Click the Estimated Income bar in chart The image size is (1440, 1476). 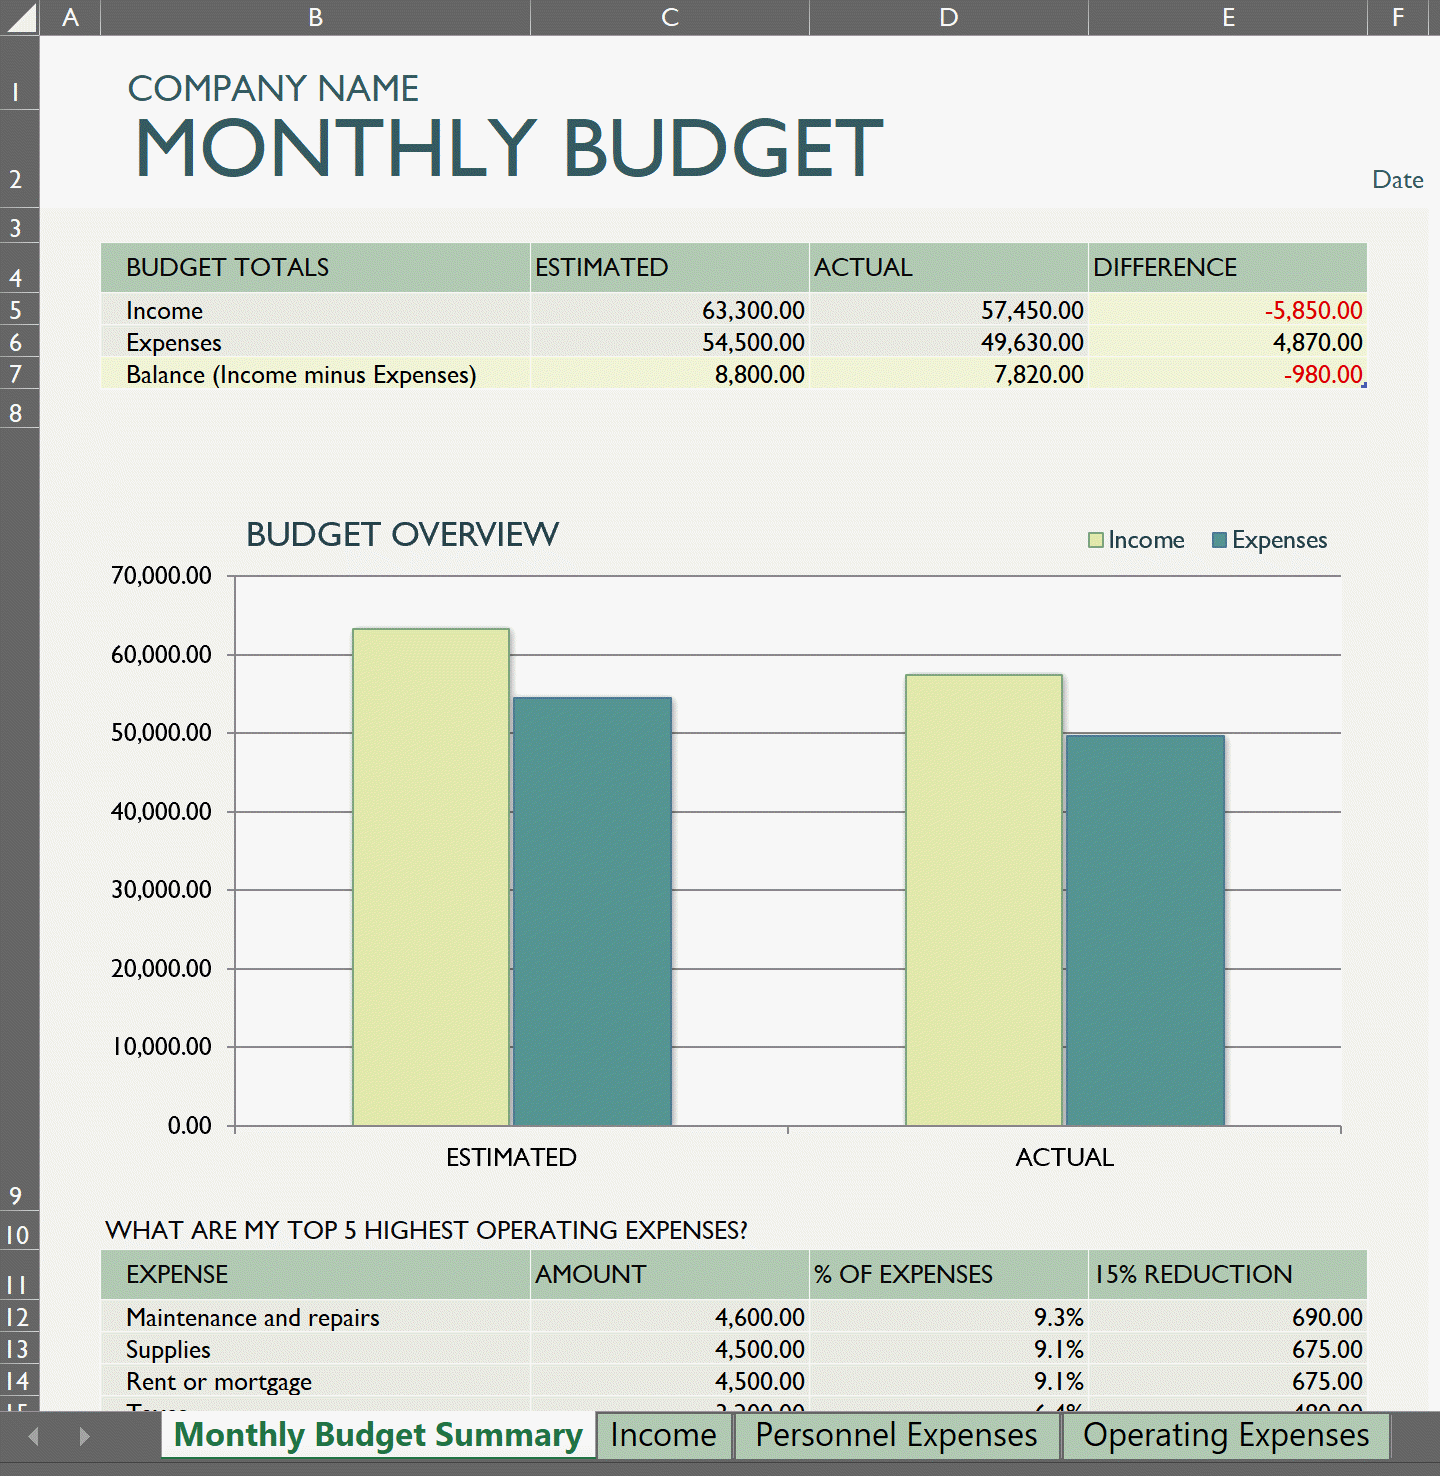point(431,876)
